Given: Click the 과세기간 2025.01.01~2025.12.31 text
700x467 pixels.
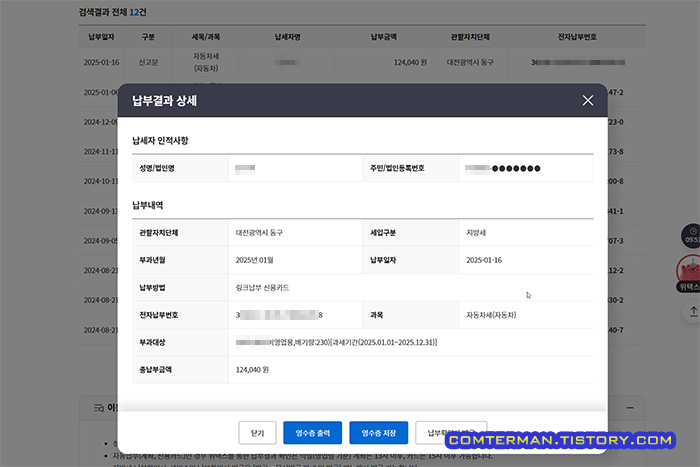Looking at the screenshot, I should pos(383,342).
